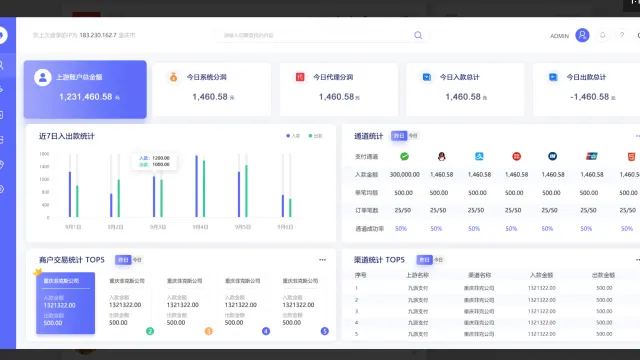Click the blue icon of 今日入款总计
The width and height of the screenshot is (640, 360).
pos(427,77)
